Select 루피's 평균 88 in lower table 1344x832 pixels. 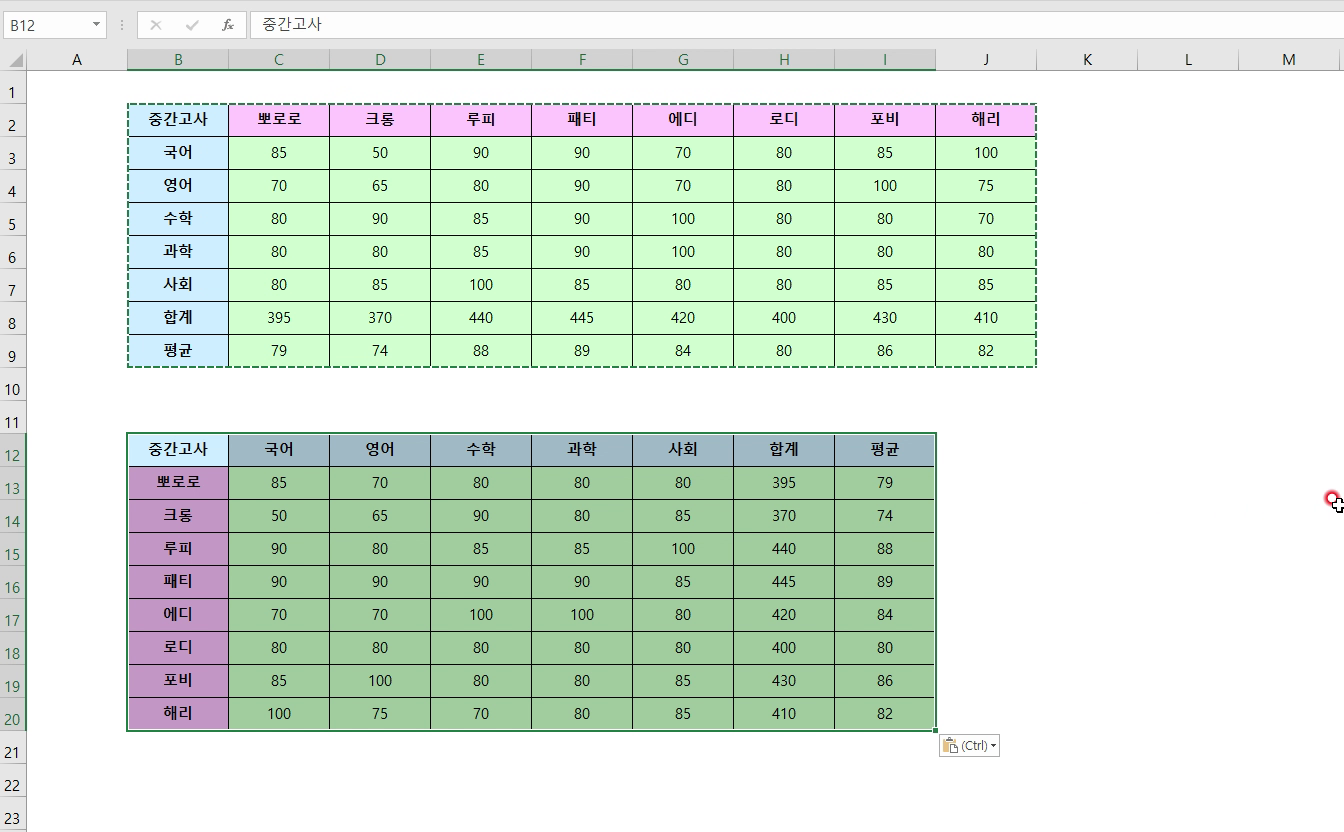tap(885, 549)
